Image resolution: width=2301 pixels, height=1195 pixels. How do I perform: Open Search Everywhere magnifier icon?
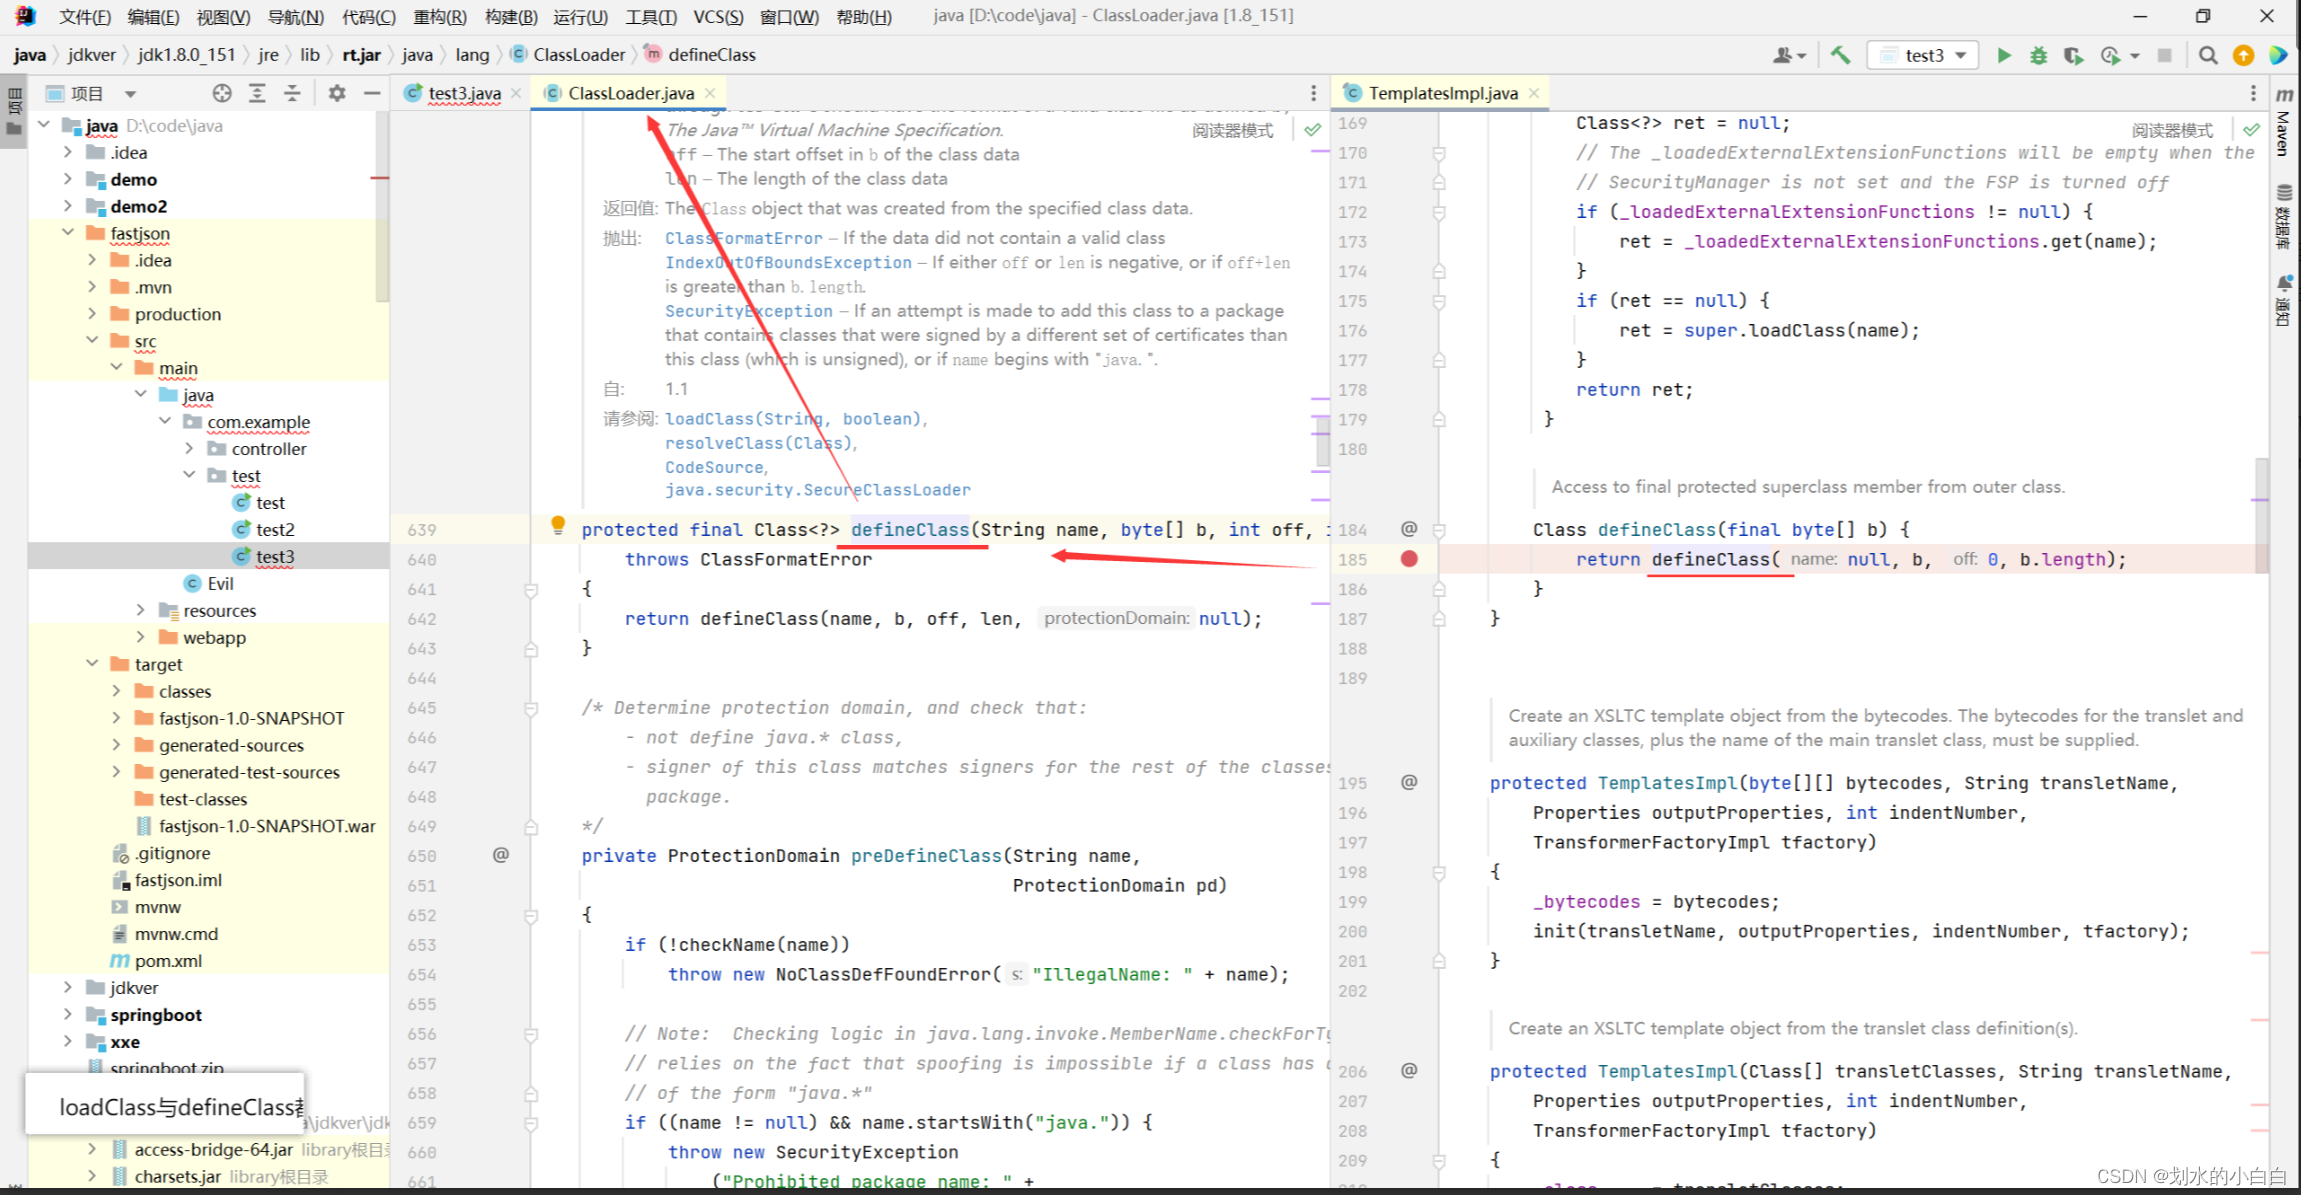click(x=2208, y=55)
